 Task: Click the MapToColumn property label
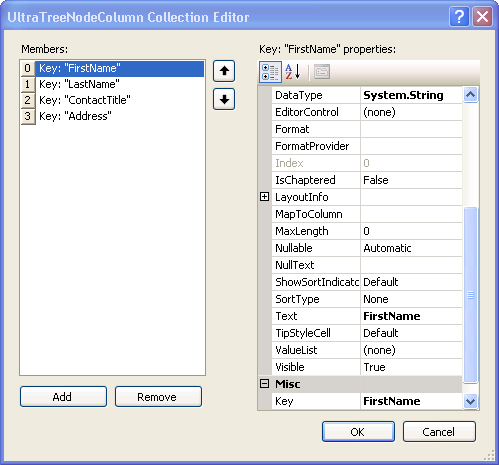309,214
